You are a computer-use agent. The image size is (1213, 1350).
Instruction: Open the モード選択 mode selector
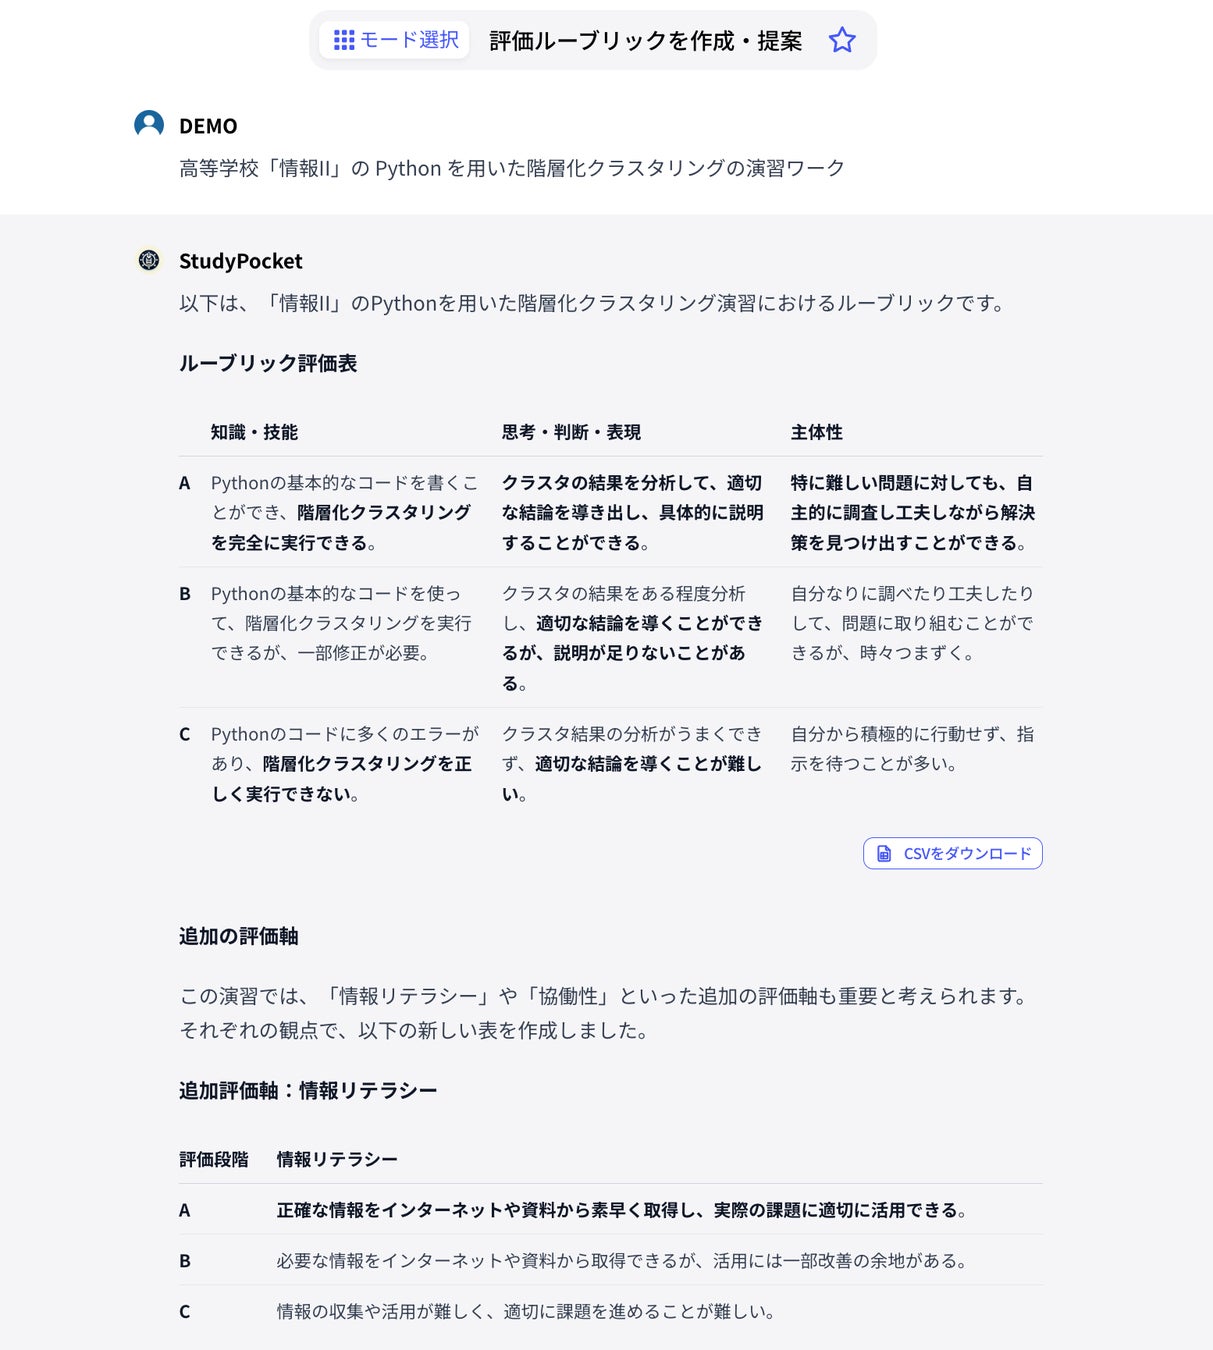tap(395, 40)
